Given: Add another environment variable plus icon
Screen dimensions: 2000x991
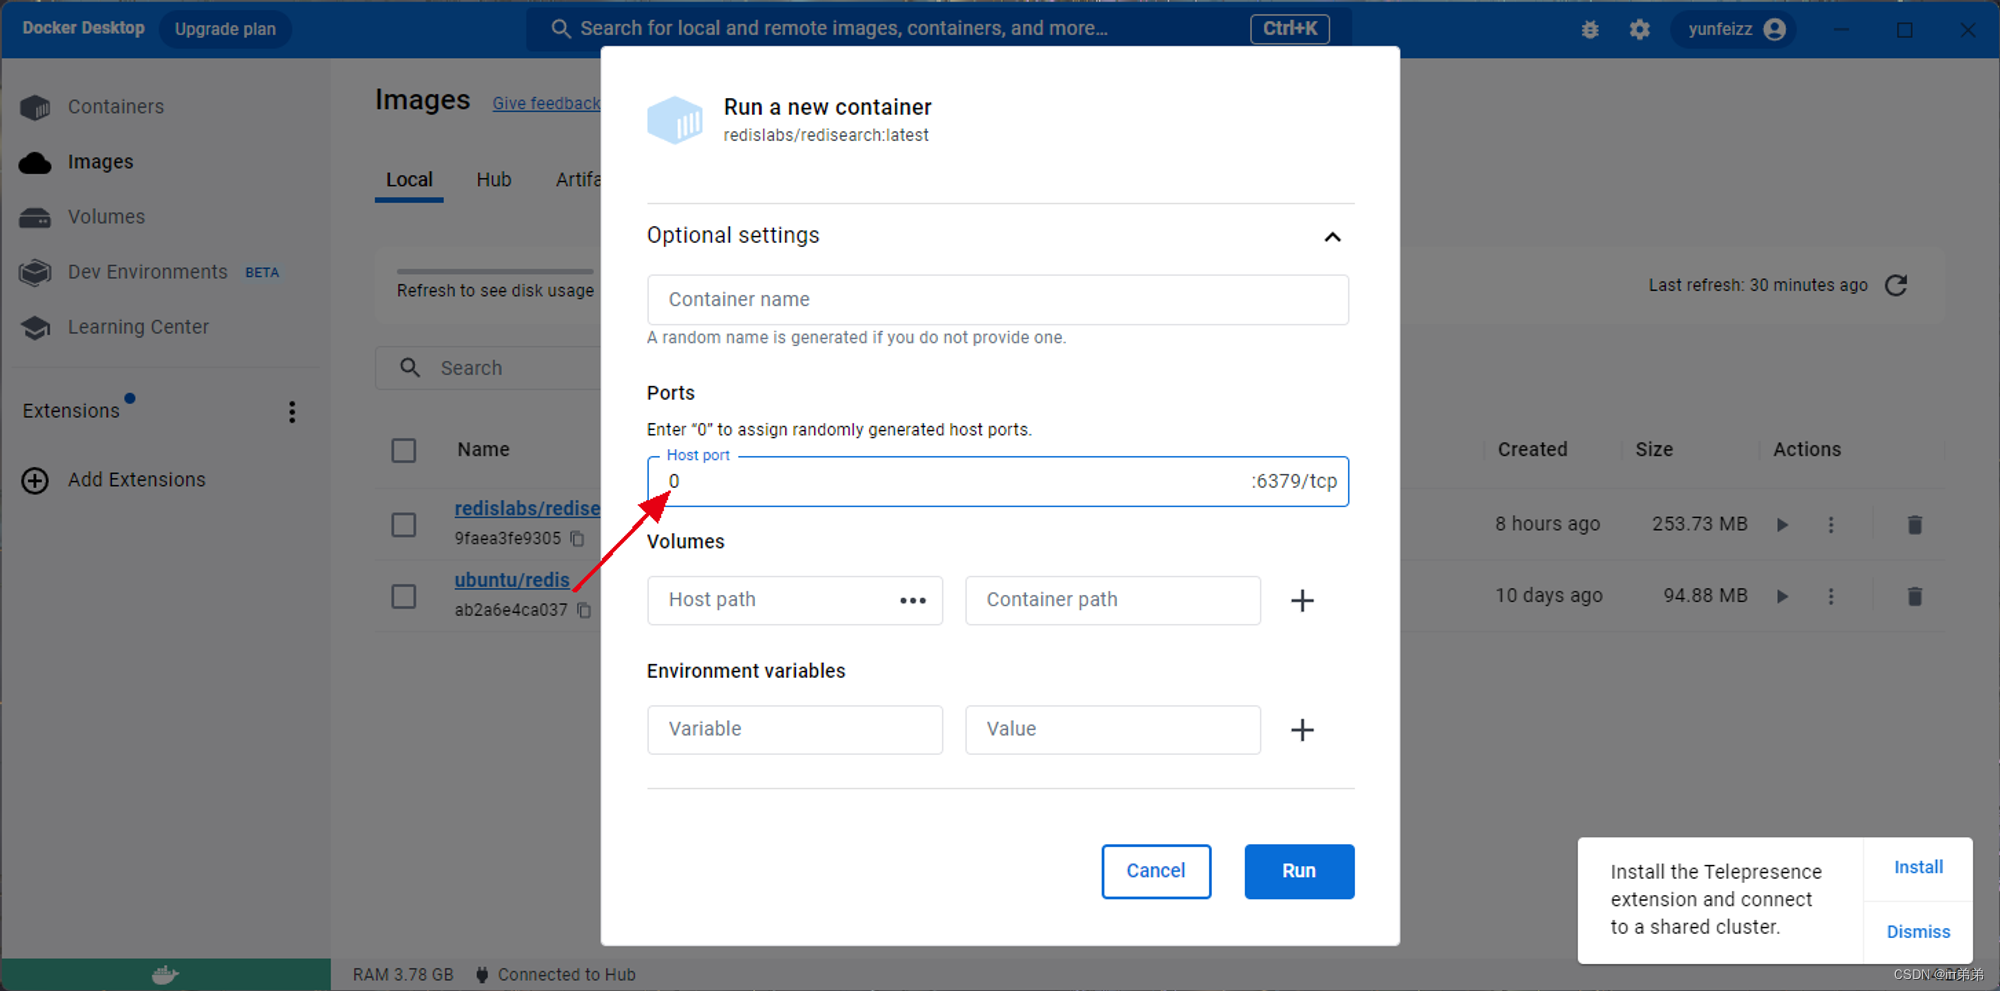Looking at the screenshot, I should click(1302, 730).
